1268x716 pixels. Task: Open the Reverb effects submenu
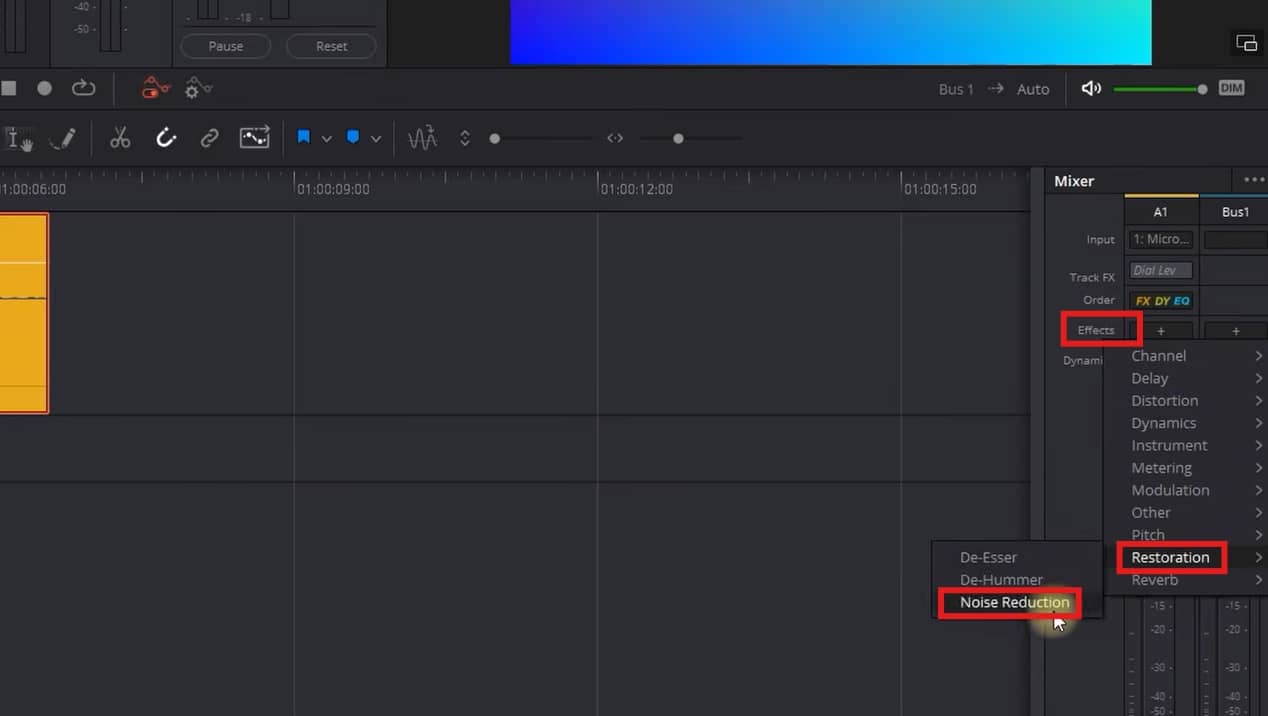click(x=1186, y=579)
